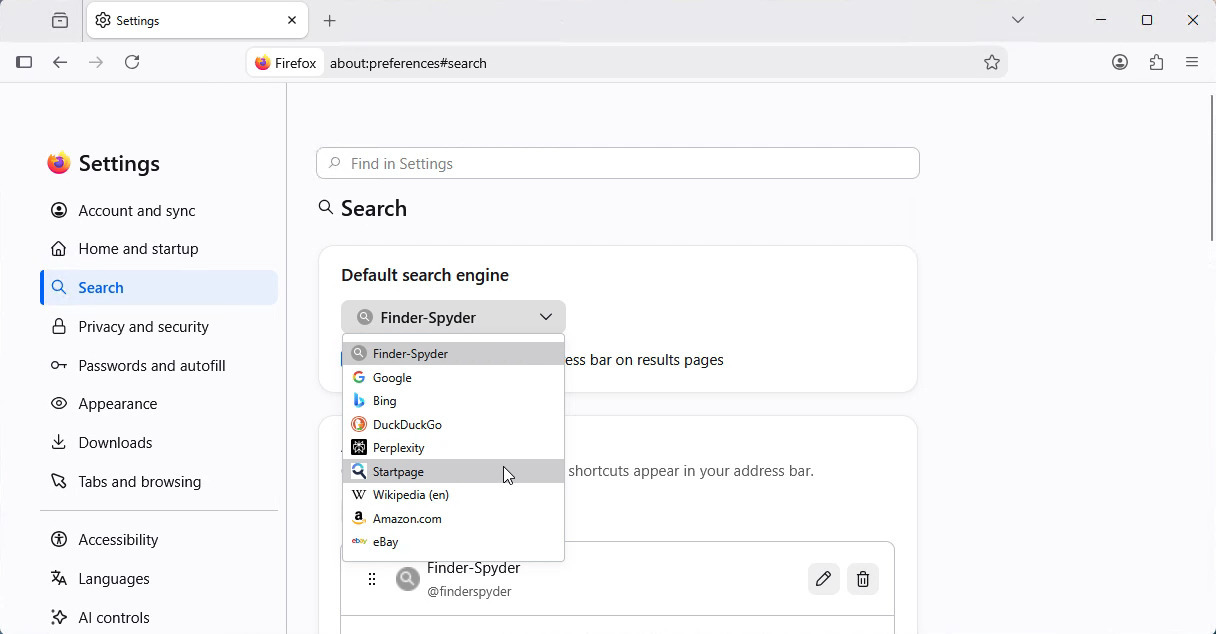Close the Settings tab

click(292, 20)
